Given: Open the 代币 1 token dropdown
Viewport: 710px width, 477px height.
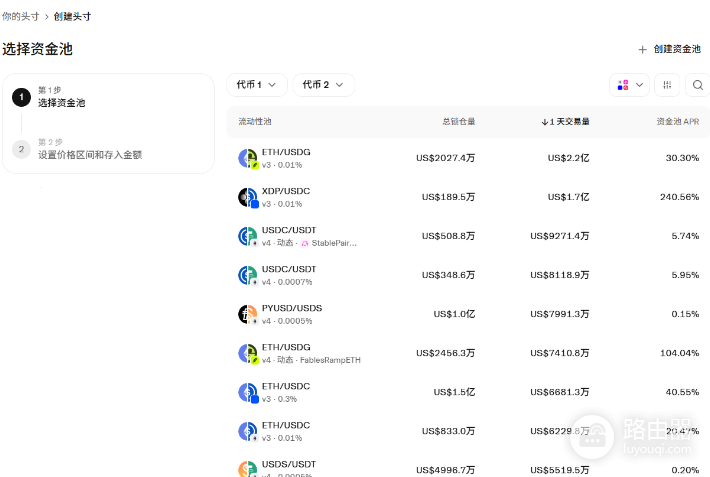Looking at the screenshot, I should (x=257, y=85).
